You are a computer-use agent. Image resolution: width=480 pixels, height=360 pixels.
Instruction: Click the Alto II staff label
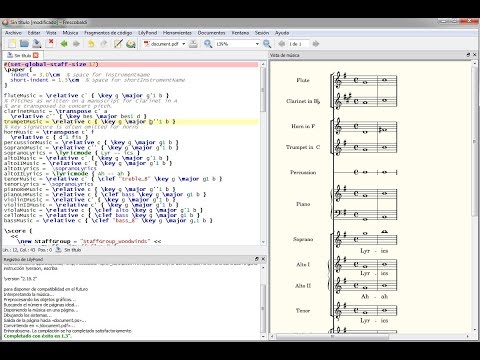(303, 286)
